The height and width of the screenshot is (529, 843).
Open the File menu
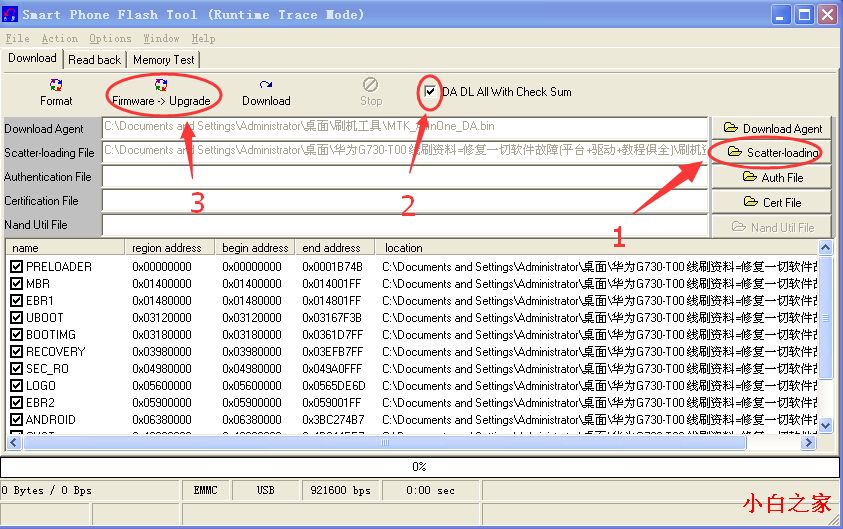(17, 38)
